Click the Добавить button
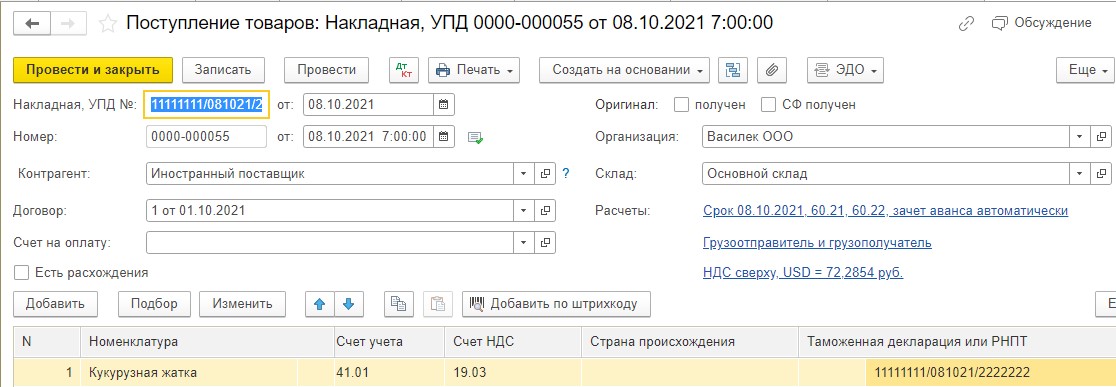 (x=56, y=304)
